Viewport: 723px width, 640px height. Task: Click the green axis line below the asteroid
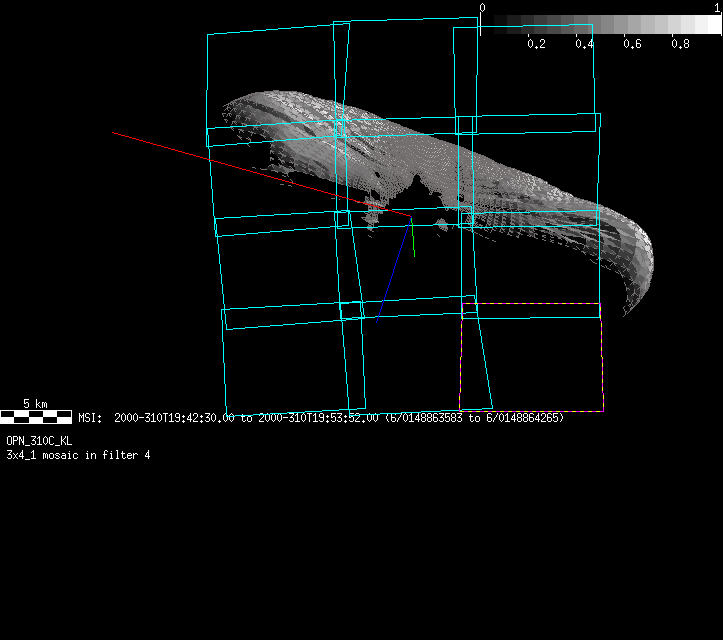coord(413,241)
